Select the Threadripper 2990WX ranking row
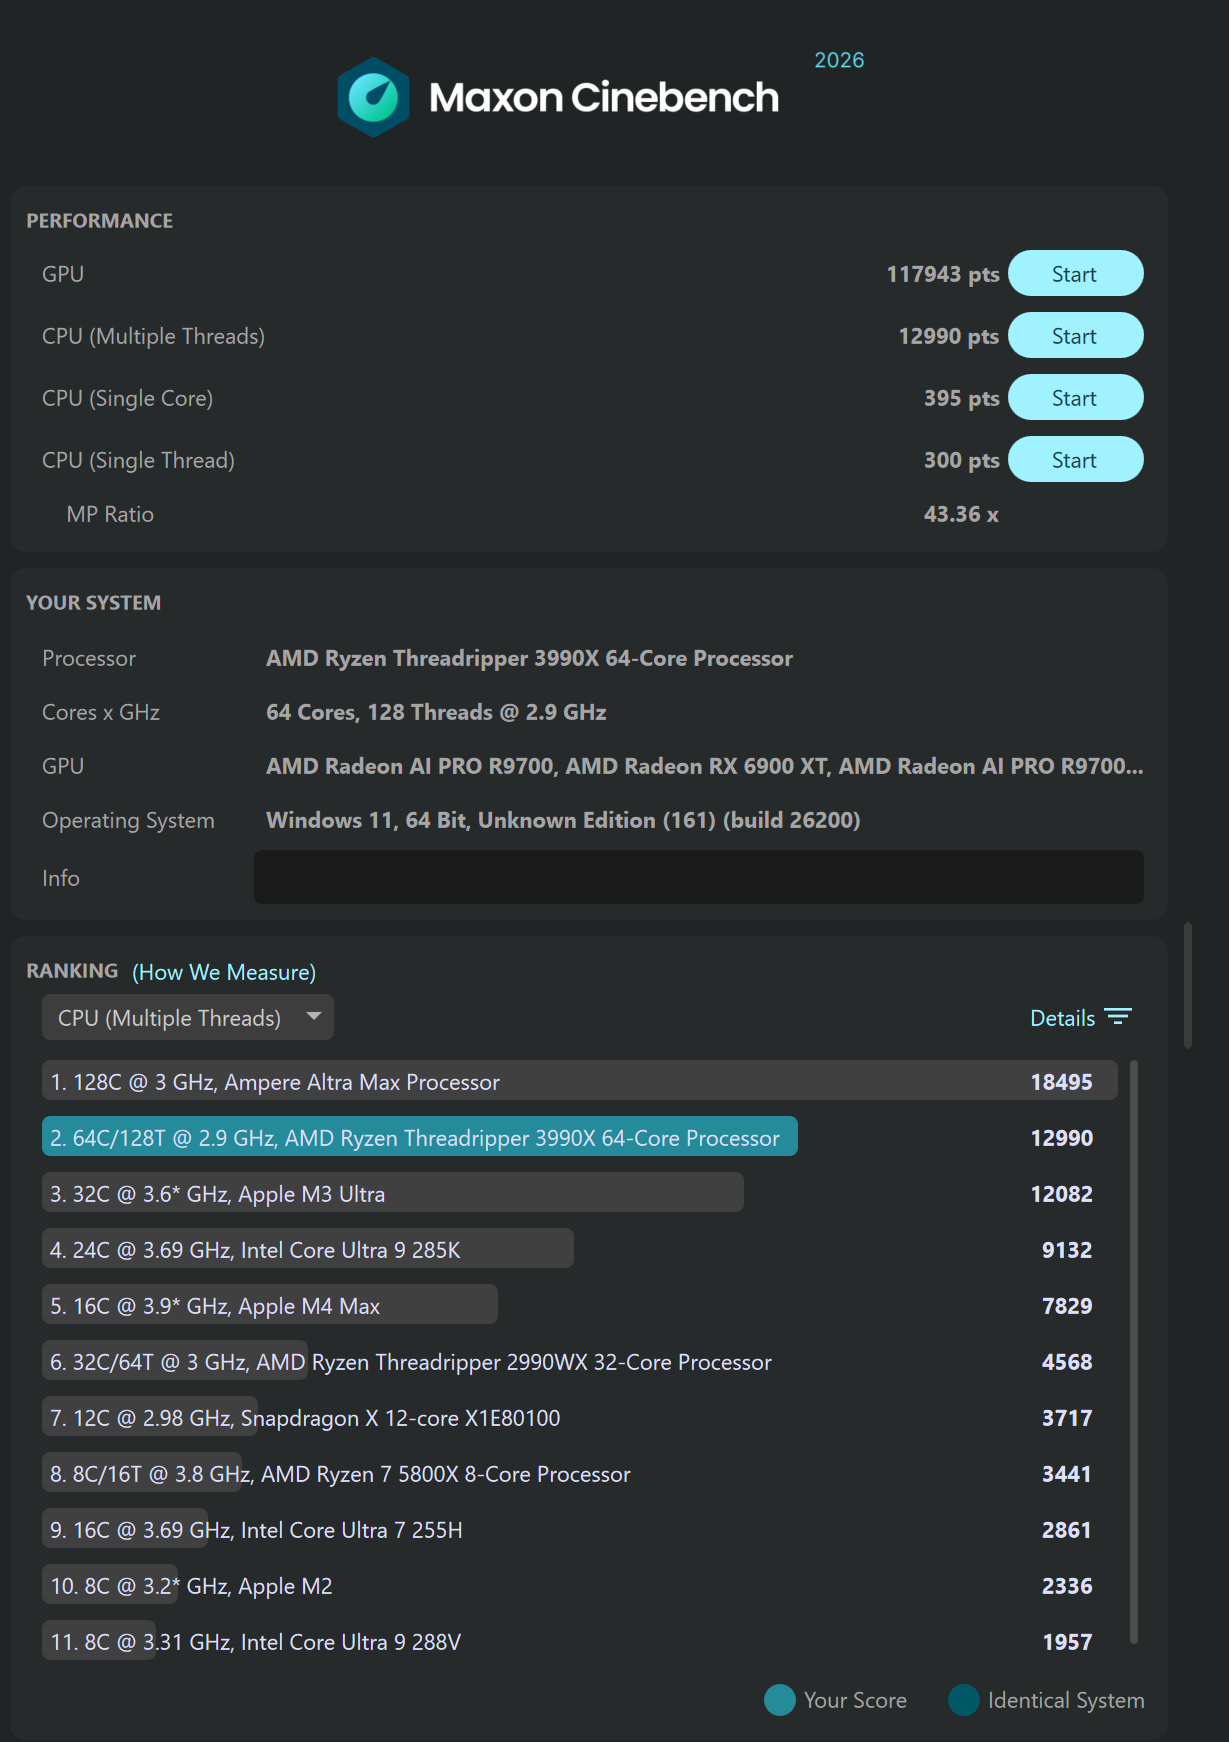The width and height of the screenshot is (1229, 1742). [x=580, y=1361]
